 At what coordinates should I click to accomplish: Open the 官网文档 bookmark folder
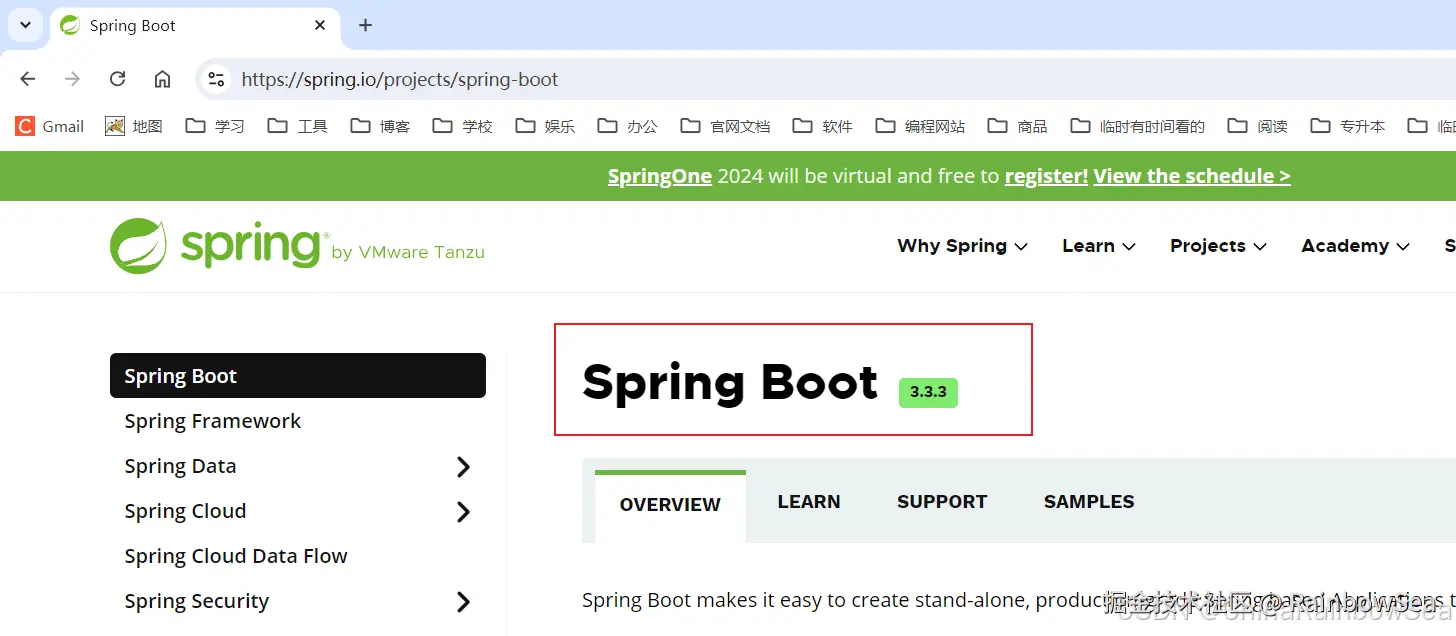pyautogui.click(x=725, y=126)
